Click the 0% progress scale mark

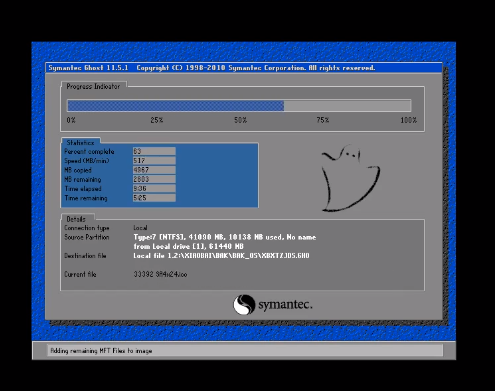(x=71, y=120)
